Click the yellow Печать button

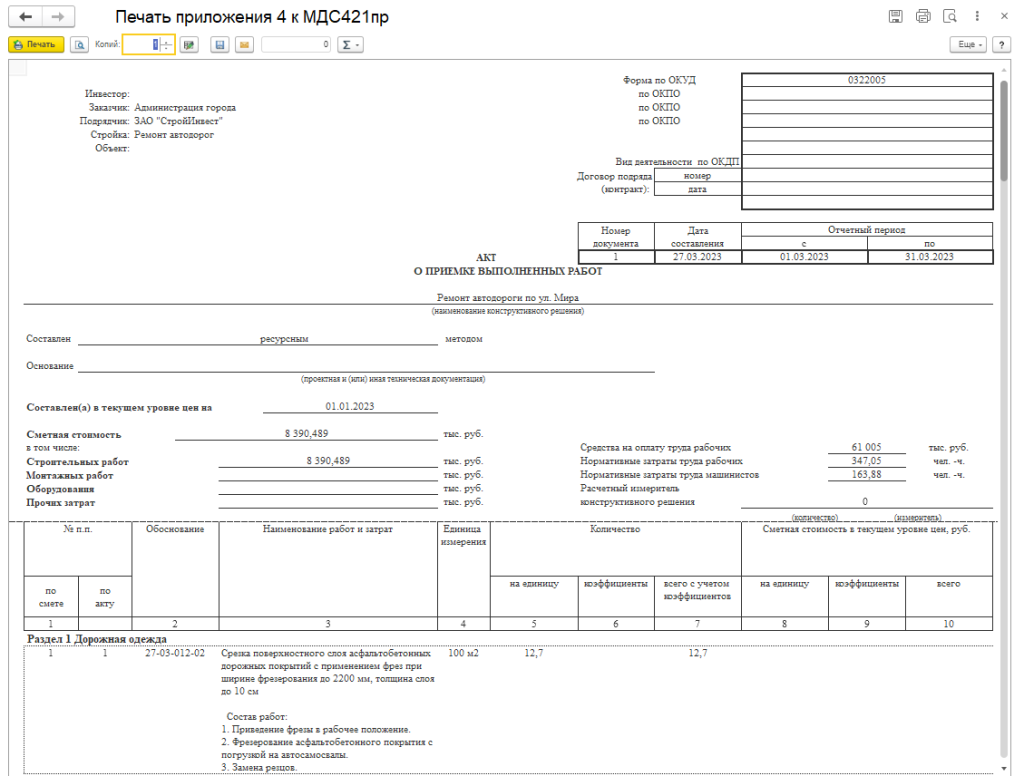click(x=36, y=45)
